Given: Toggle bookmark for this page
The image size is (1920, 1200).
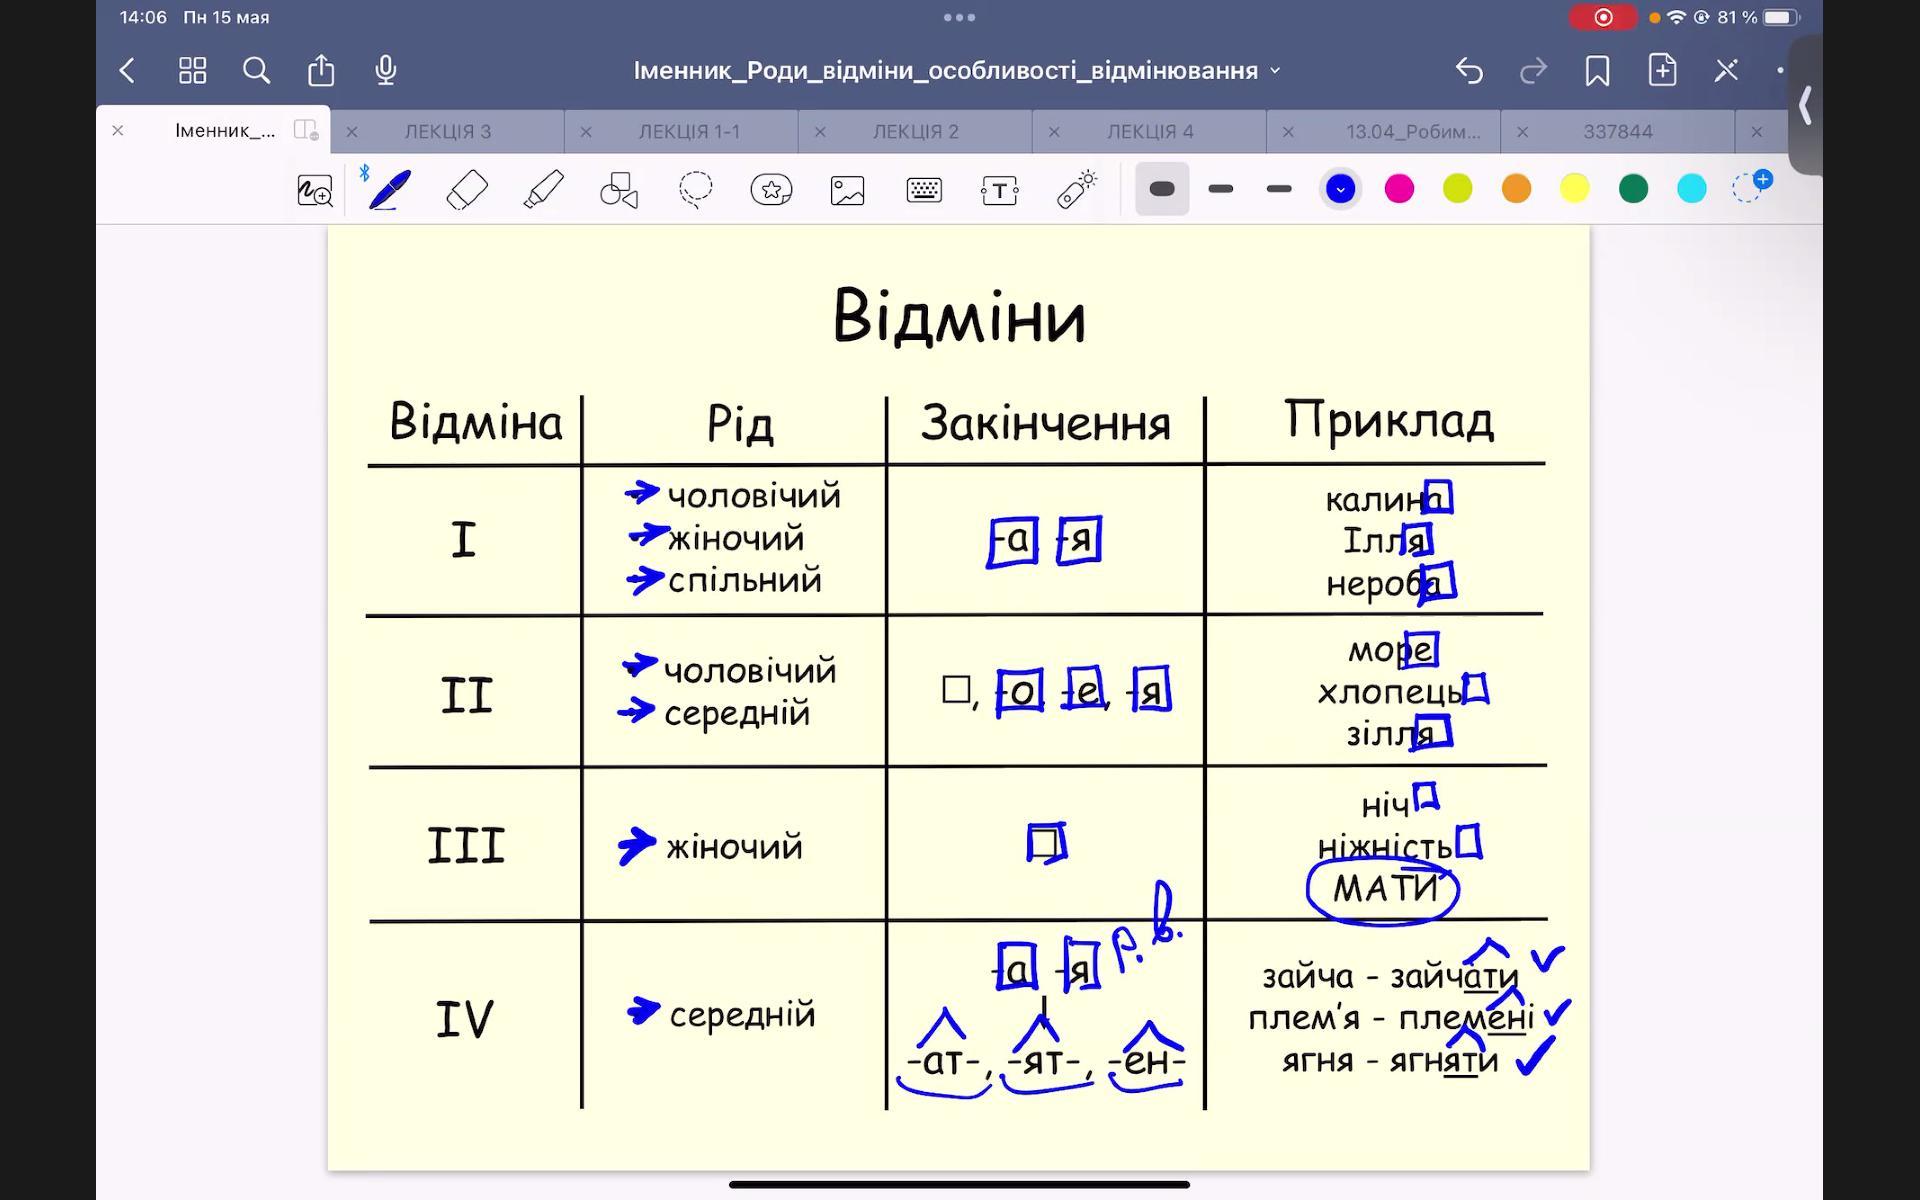Looking at the screenshot, I should pyautogui.click(x=1597, y=70).
